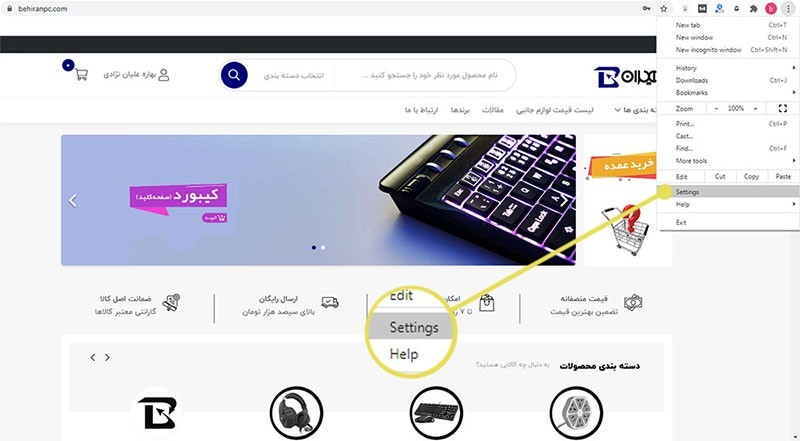
Task: Select the second banner slide dot
Action: (323, 248)
